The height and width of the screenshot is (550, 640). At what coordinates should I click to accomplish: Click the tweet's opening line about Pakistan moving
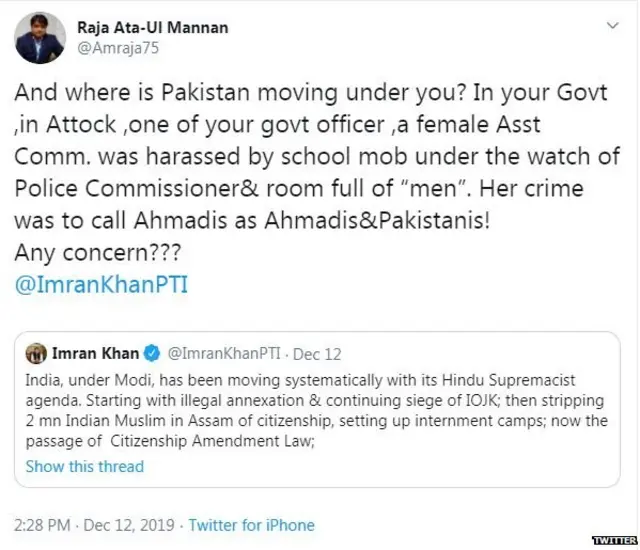tap(310, 93)
